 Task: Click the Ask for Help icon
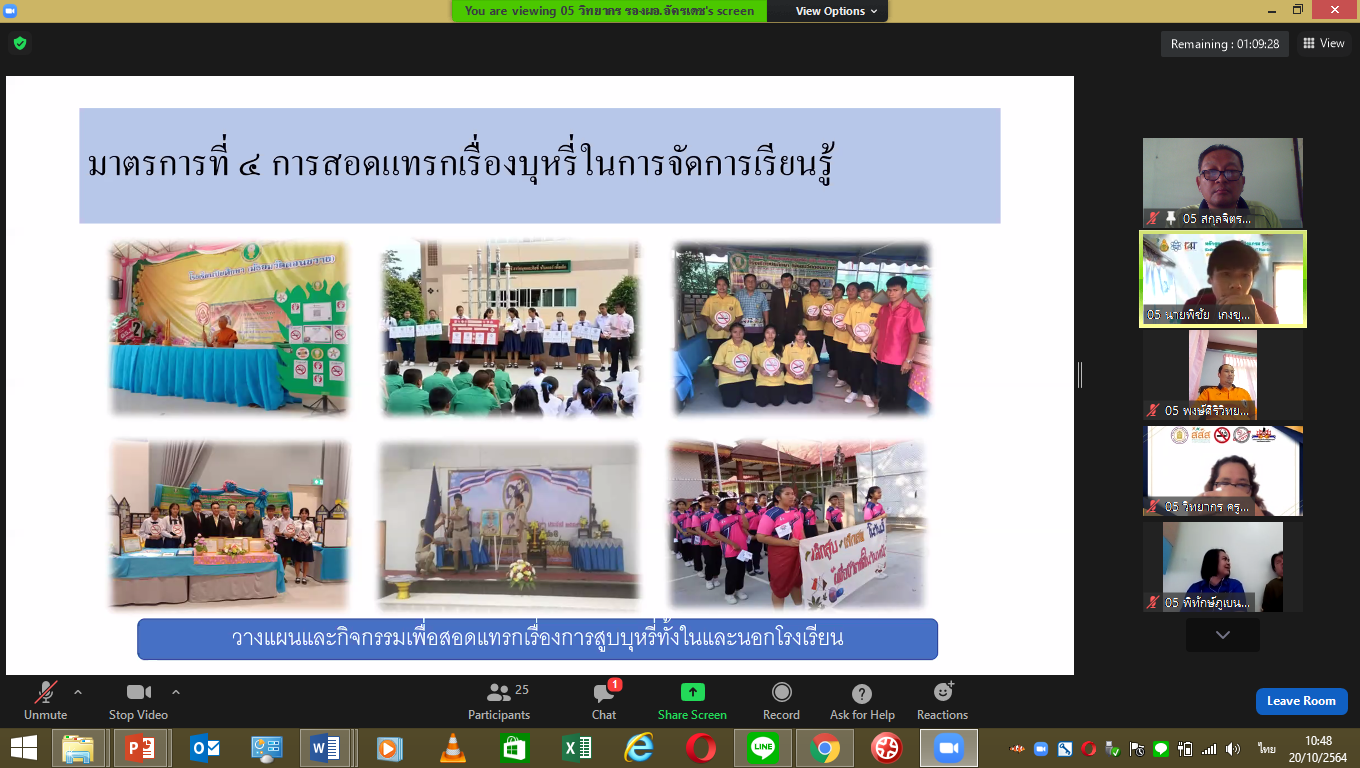click(x=861, y=700)
